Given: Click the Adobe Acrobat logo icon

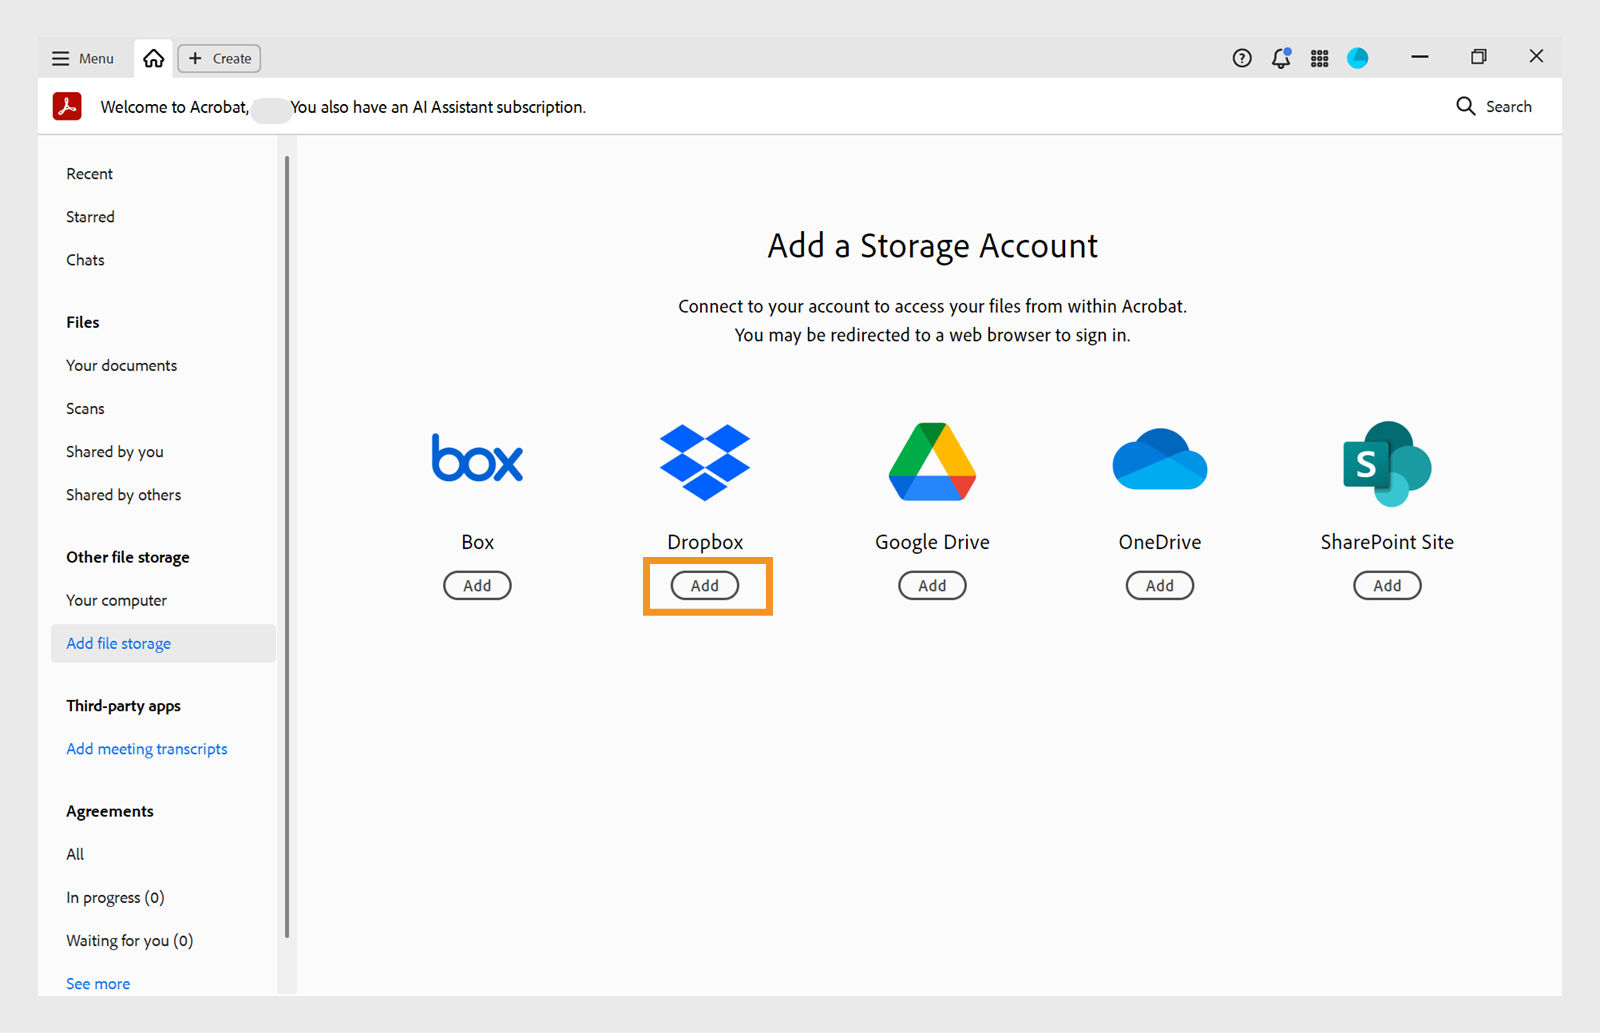Looking at the screenshot, I should coord(67,106).
